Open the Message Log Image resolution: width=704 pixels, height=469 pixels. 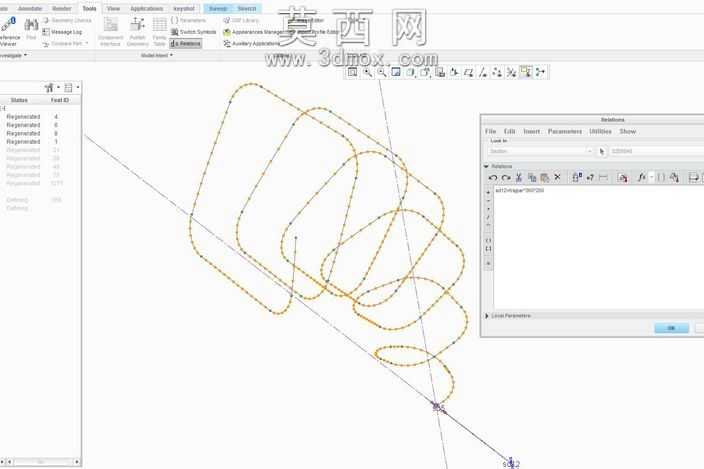[62, 32]
